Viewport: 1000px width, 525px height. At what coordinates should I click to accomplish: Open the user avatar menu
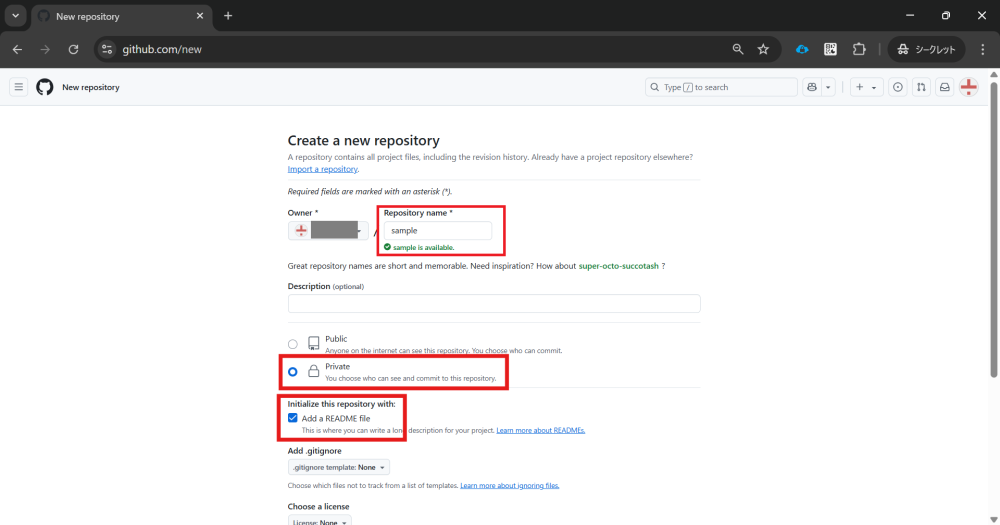pos(969,87)
